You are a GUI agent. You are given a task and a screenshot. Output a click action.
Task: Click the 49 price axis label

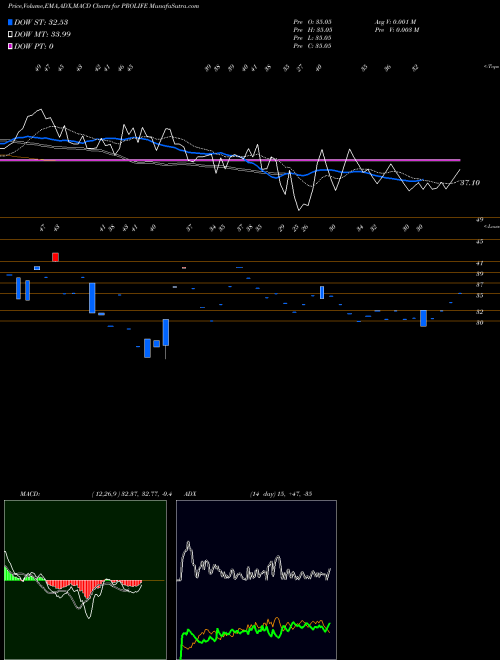pos(479,220)
